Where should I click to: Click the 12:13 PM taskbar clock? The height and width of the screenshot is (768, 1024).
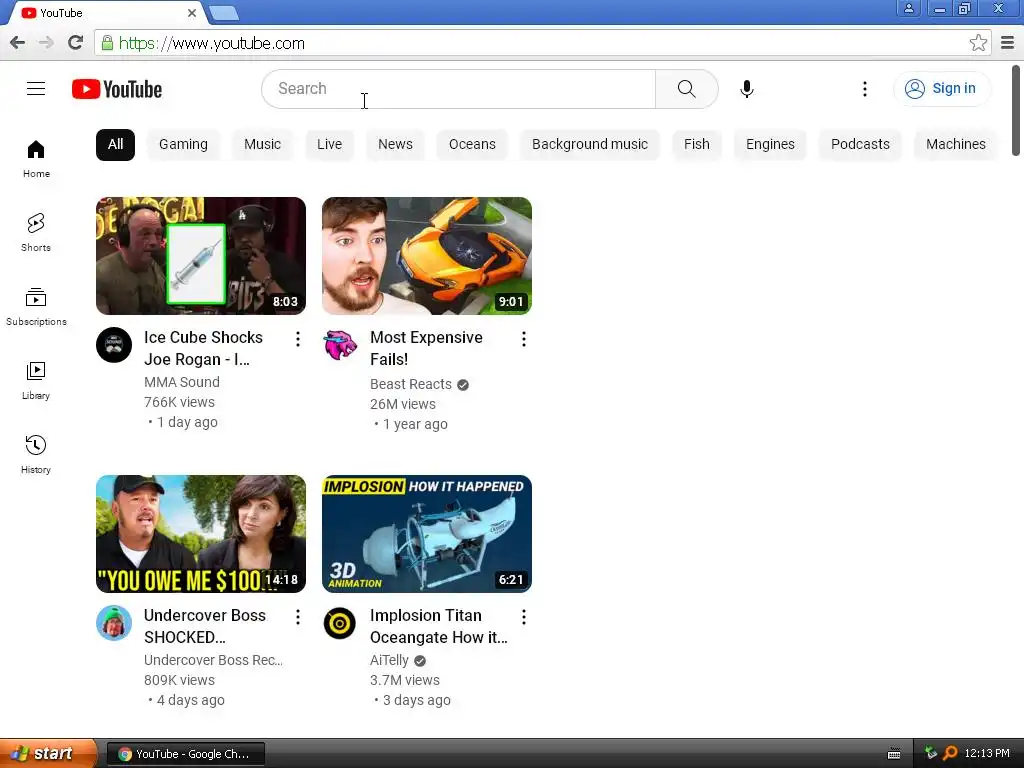tap(987, 754)
